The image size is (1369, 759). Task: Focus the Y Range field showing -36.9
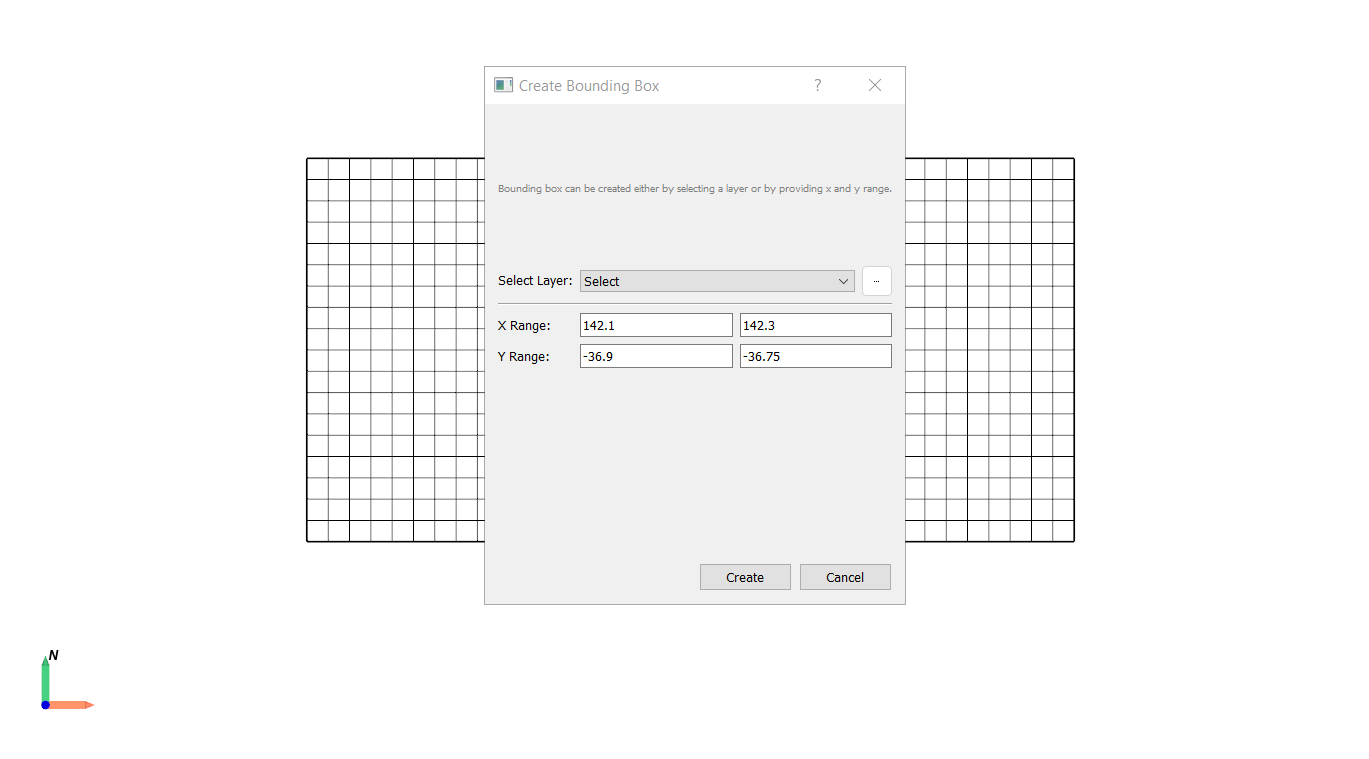click(656, 356)
